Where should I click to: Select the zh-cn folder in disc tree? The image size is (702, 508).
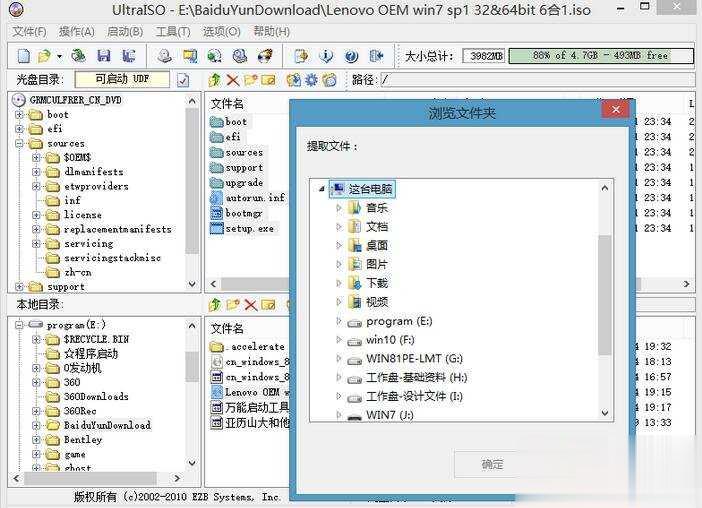77,272
